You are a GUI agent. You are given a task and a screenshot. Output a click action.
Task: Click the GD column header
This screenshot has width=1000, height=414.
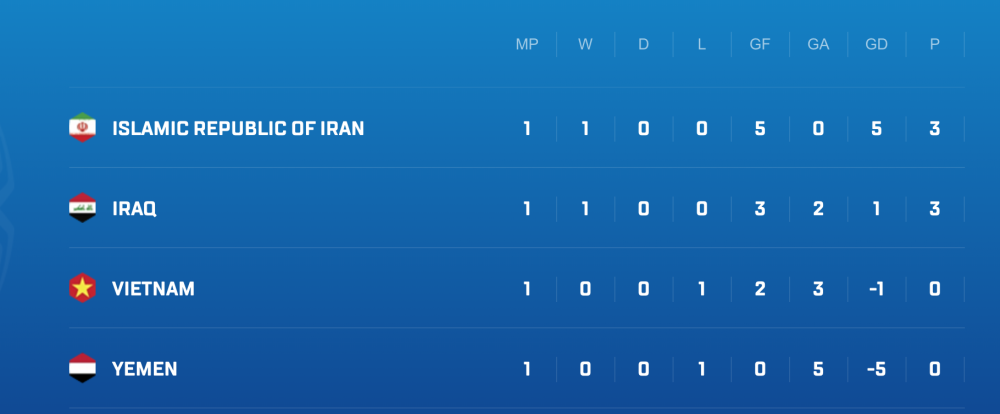(876, 45)
